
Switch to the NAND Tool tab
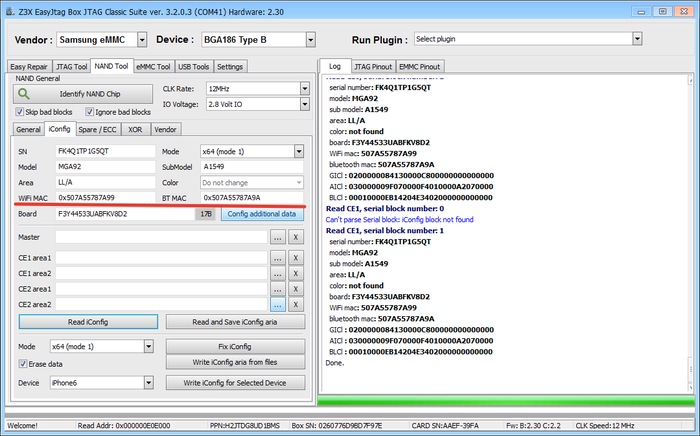(112, 66)
